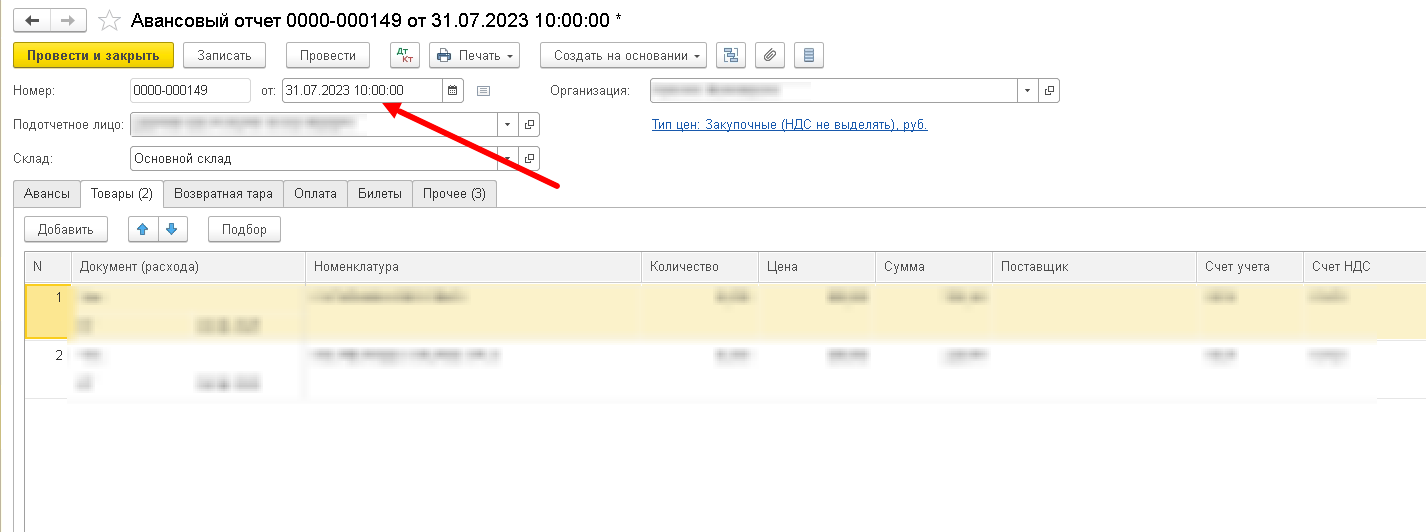This screenshot has width=1426, height=532.
Task: Go back with the left arrow button
Action: [x=32, y=20]
